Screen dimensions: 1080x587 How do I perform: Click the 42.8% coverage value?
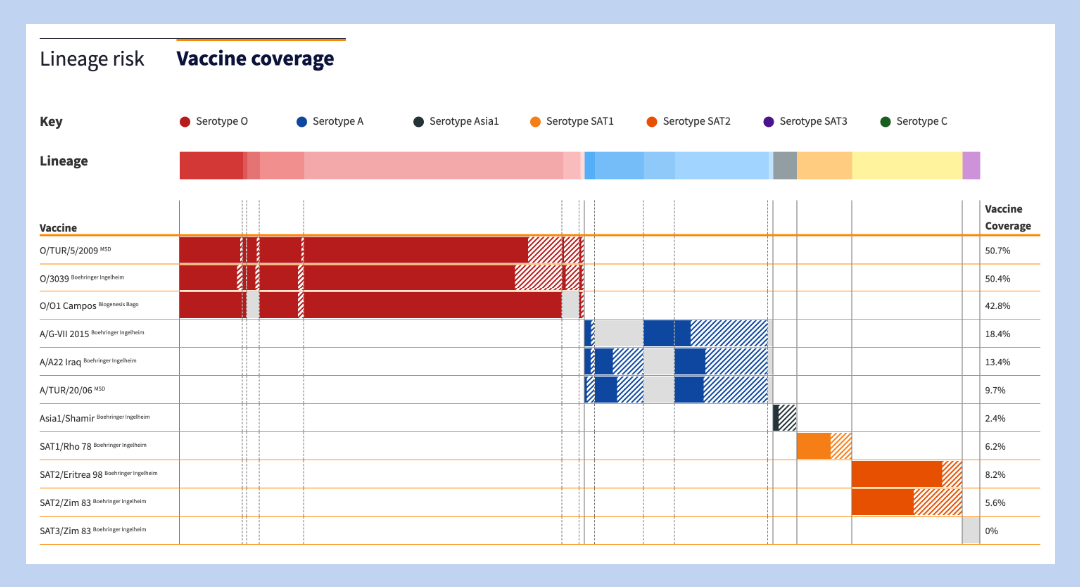[997, 306]
